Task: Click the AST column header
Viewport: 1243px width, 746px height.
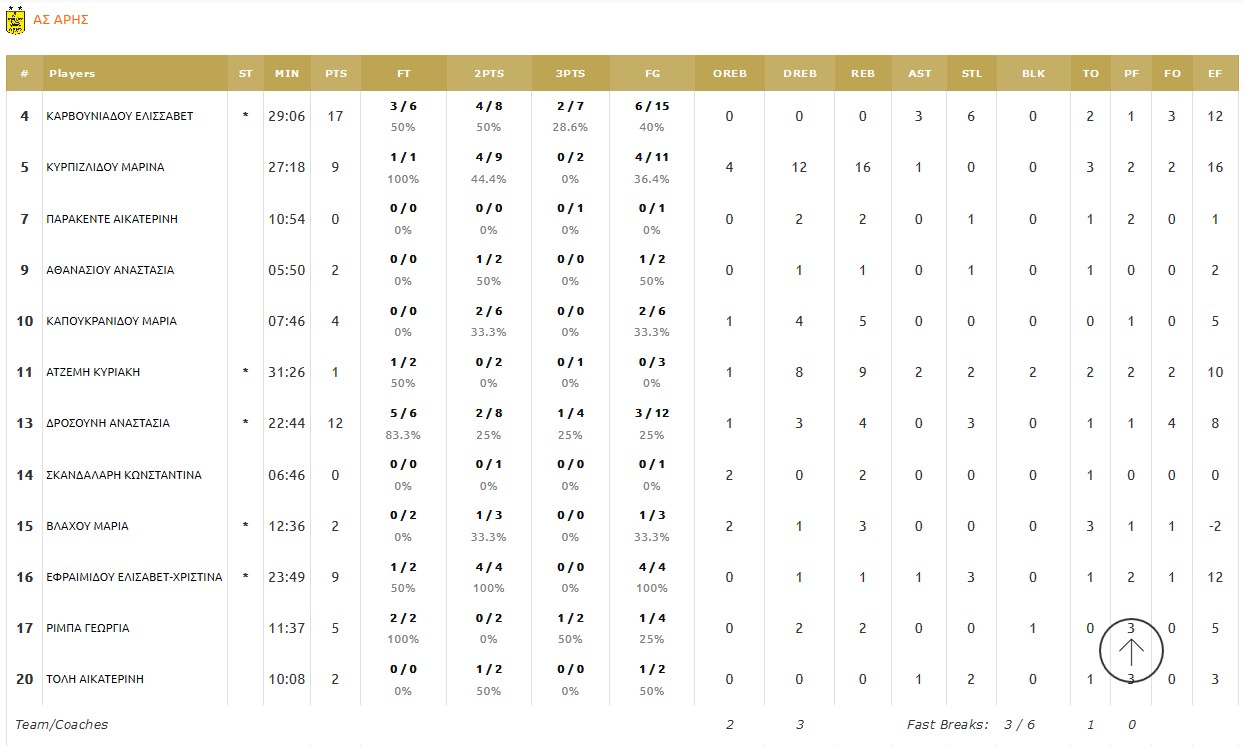Action: (x=920, y=74)
